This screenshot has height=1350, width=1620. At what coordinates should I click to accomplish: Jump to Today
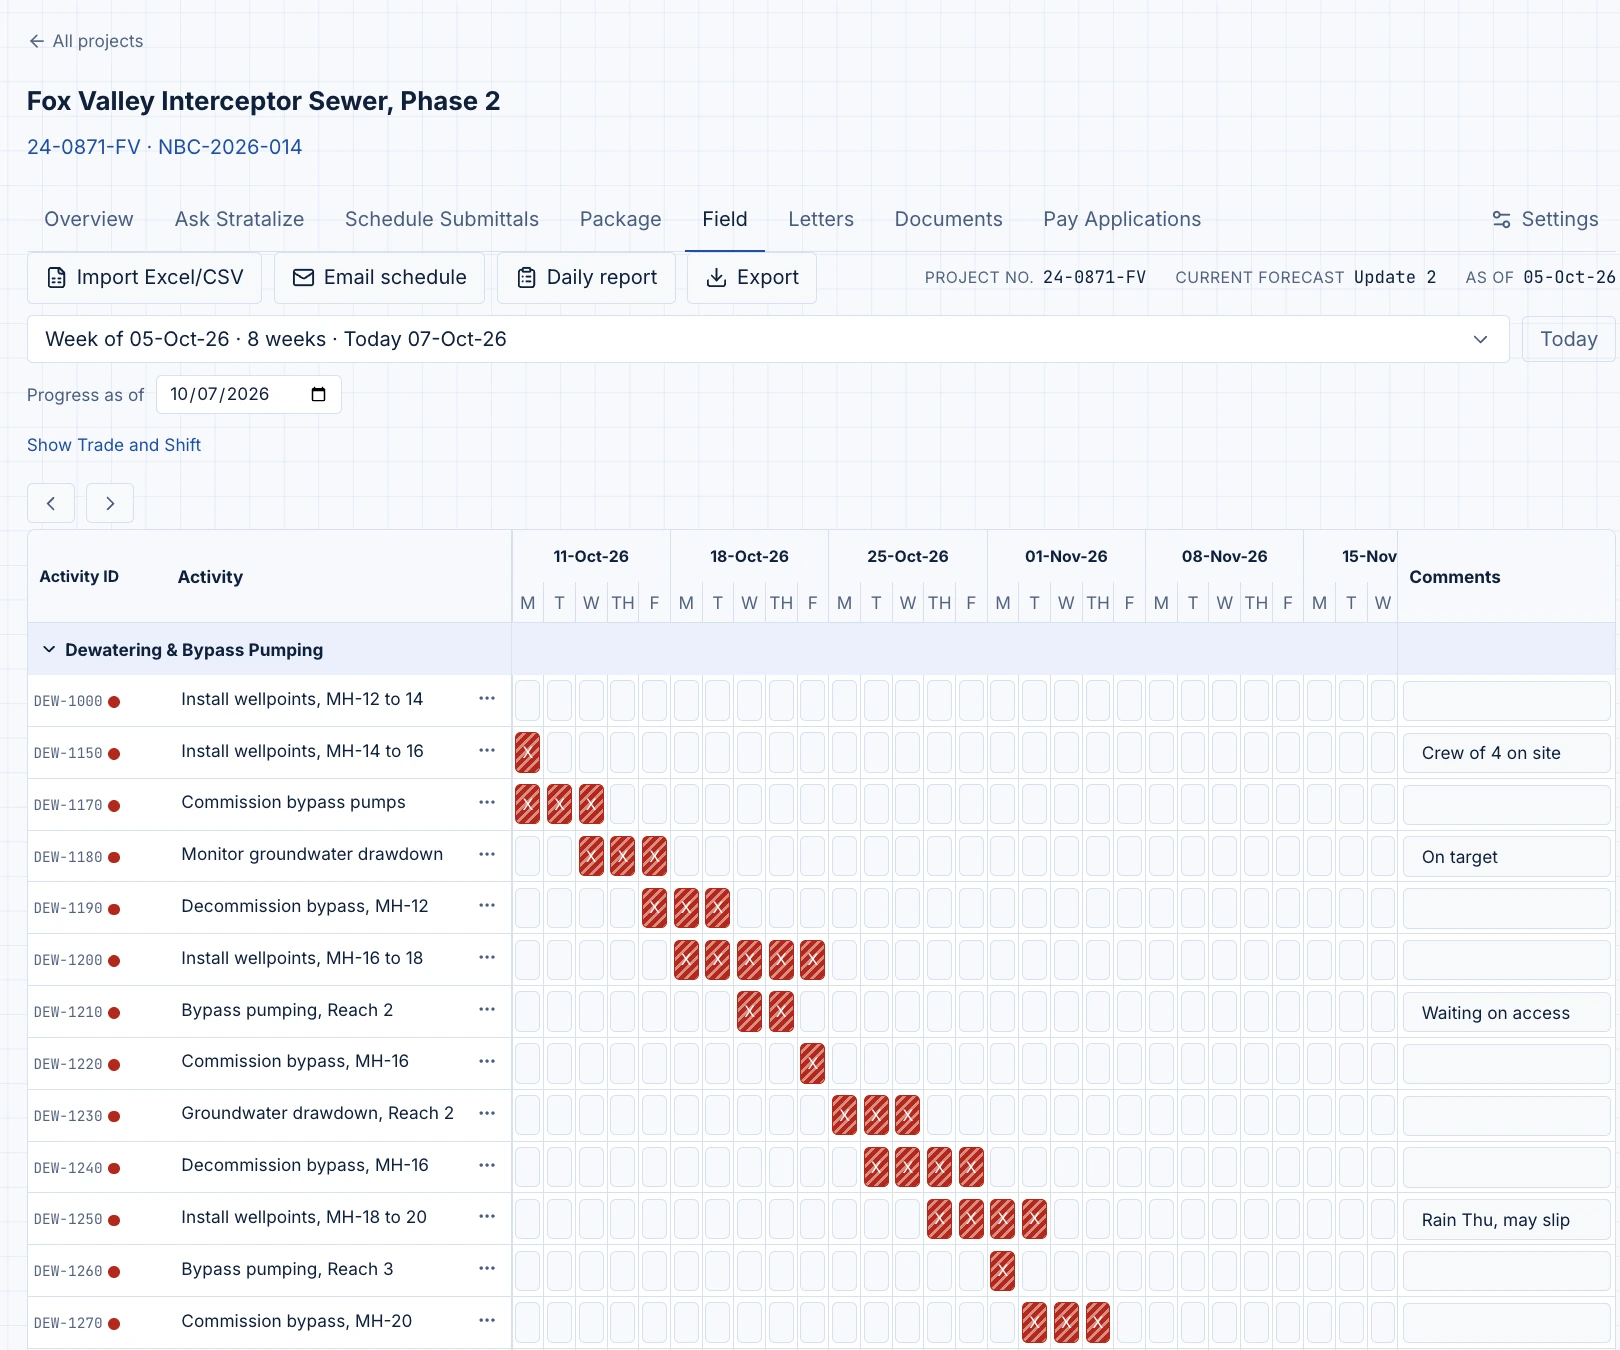pos(1568,339)
